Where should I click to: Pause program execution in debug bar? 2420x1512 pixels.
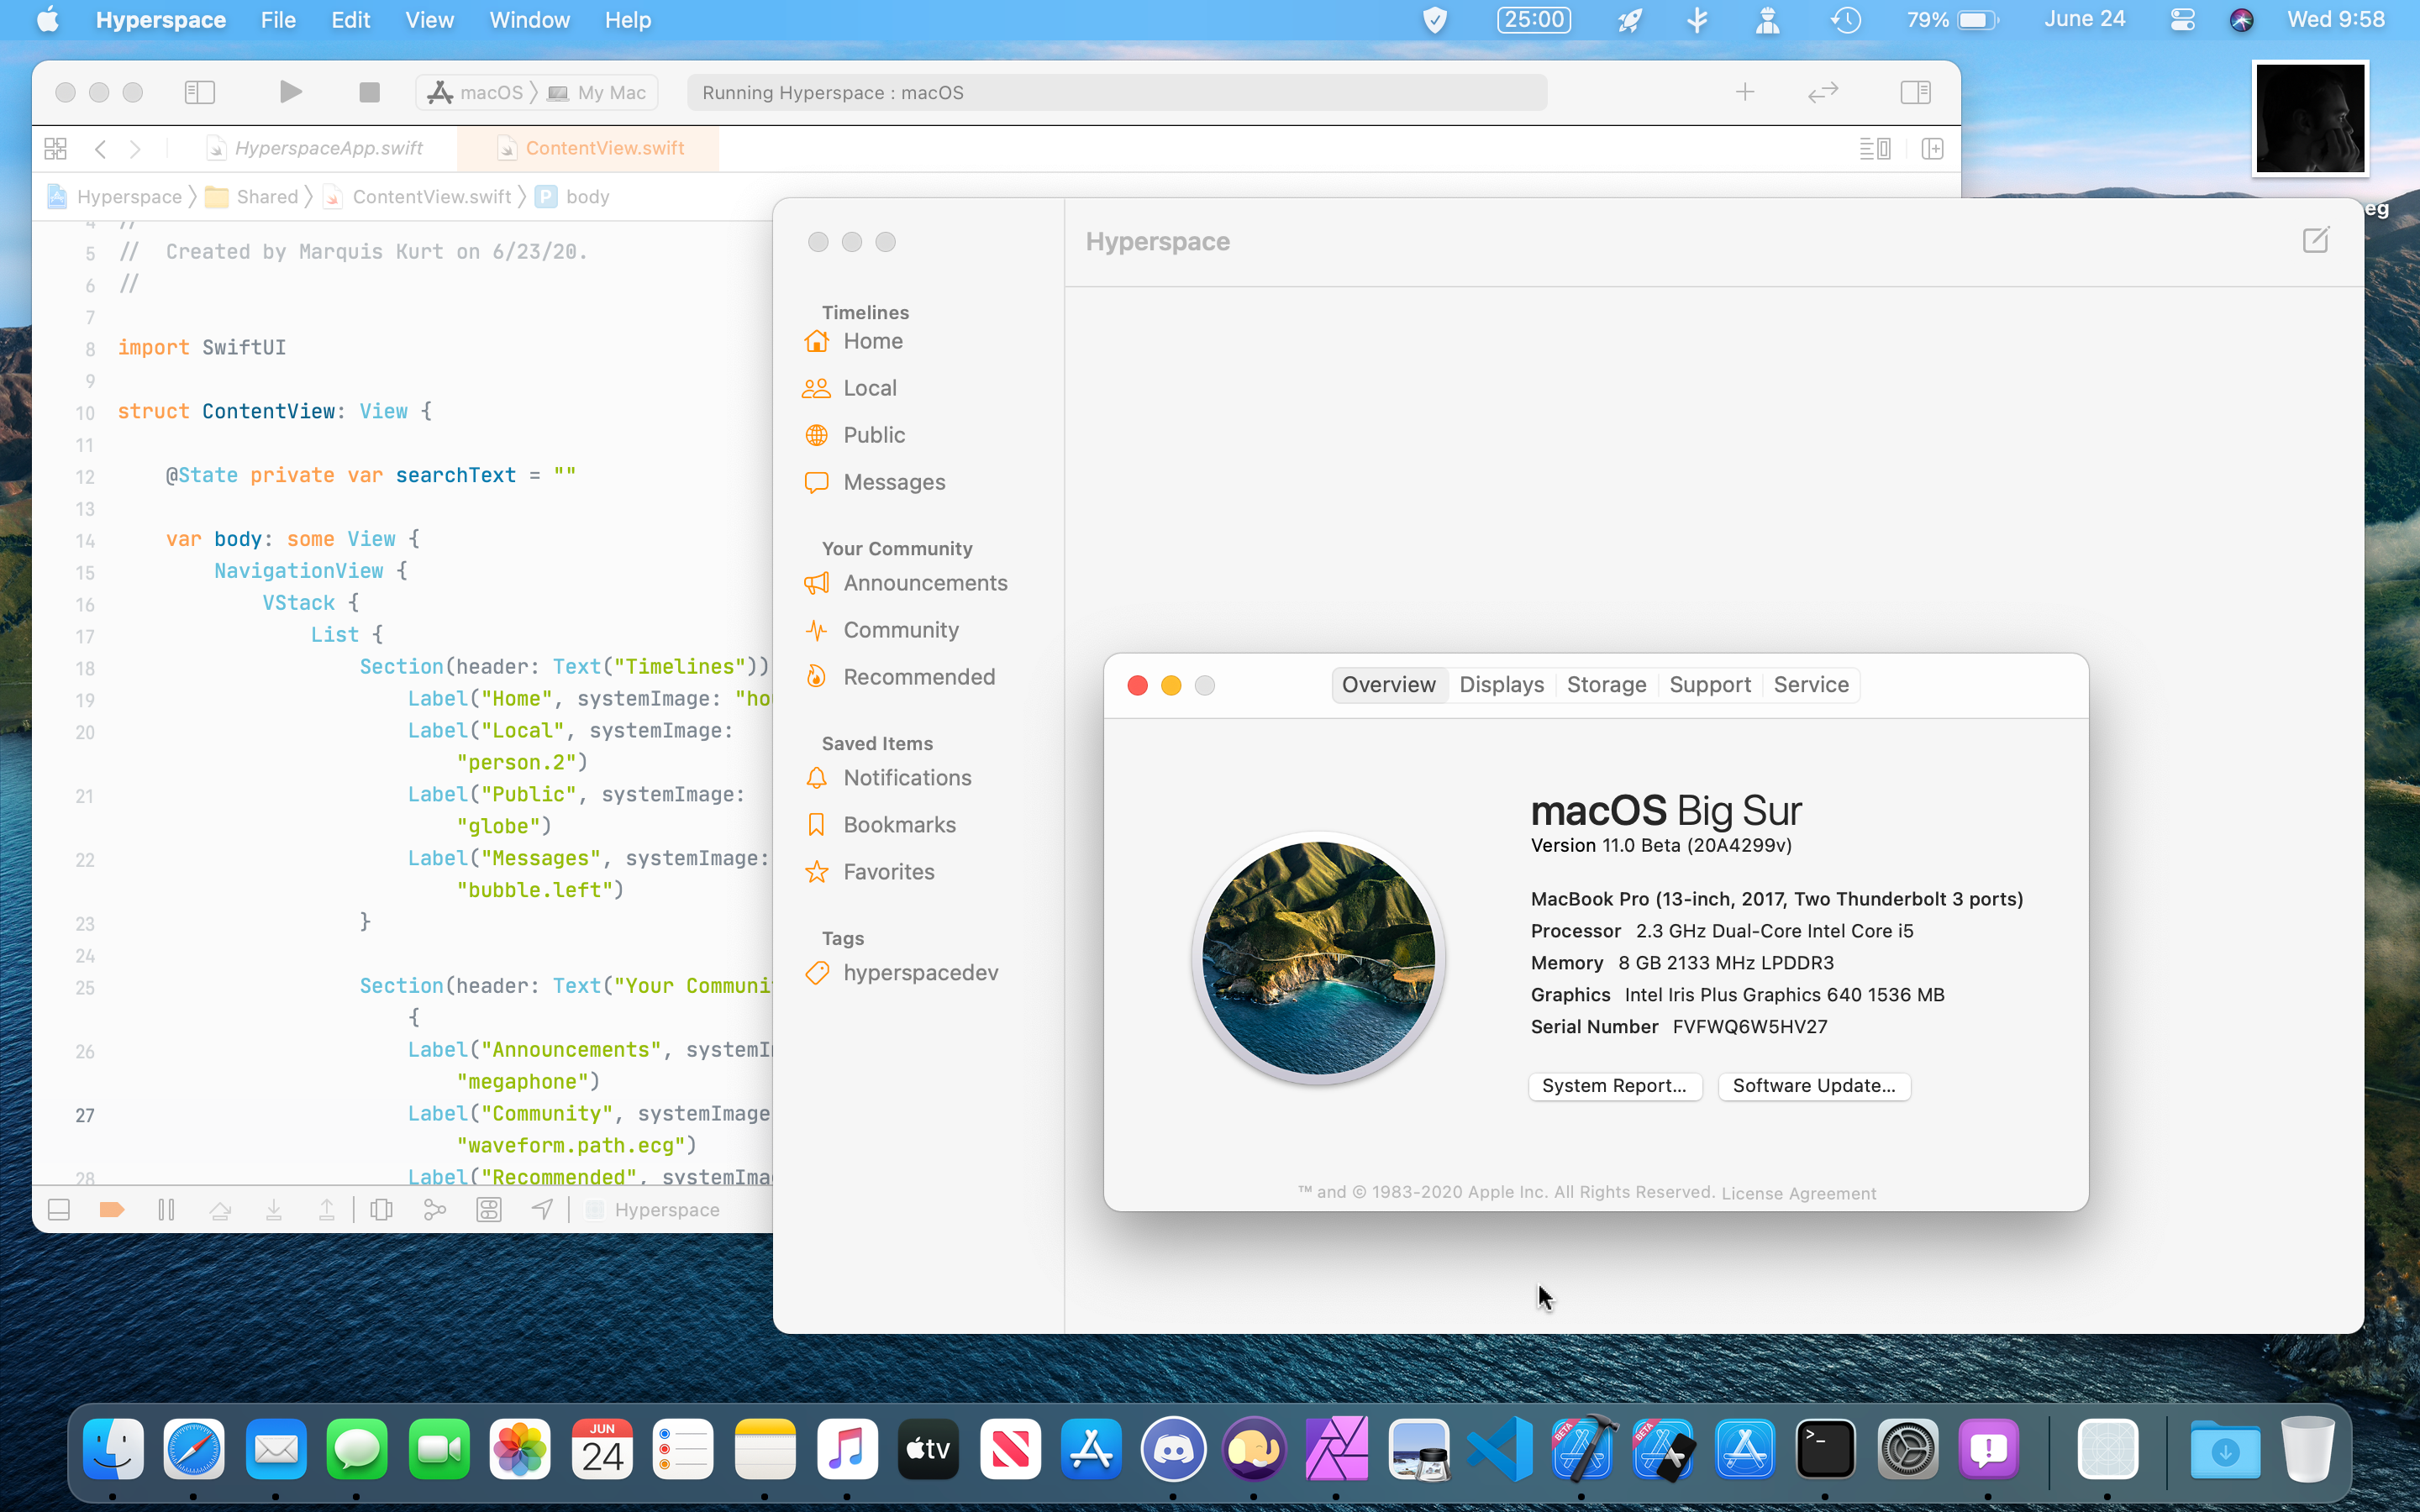pos(166,1210)
